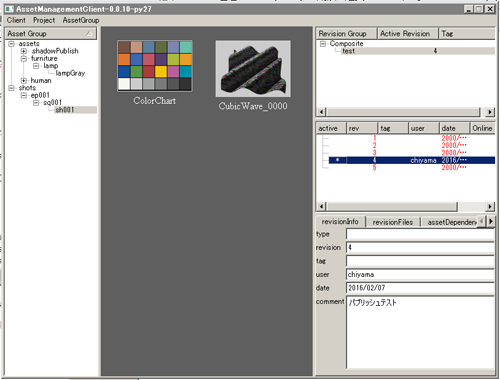Select lampGray in asset tree
Viewport: 500px width, 380px height.
(70, 73)
